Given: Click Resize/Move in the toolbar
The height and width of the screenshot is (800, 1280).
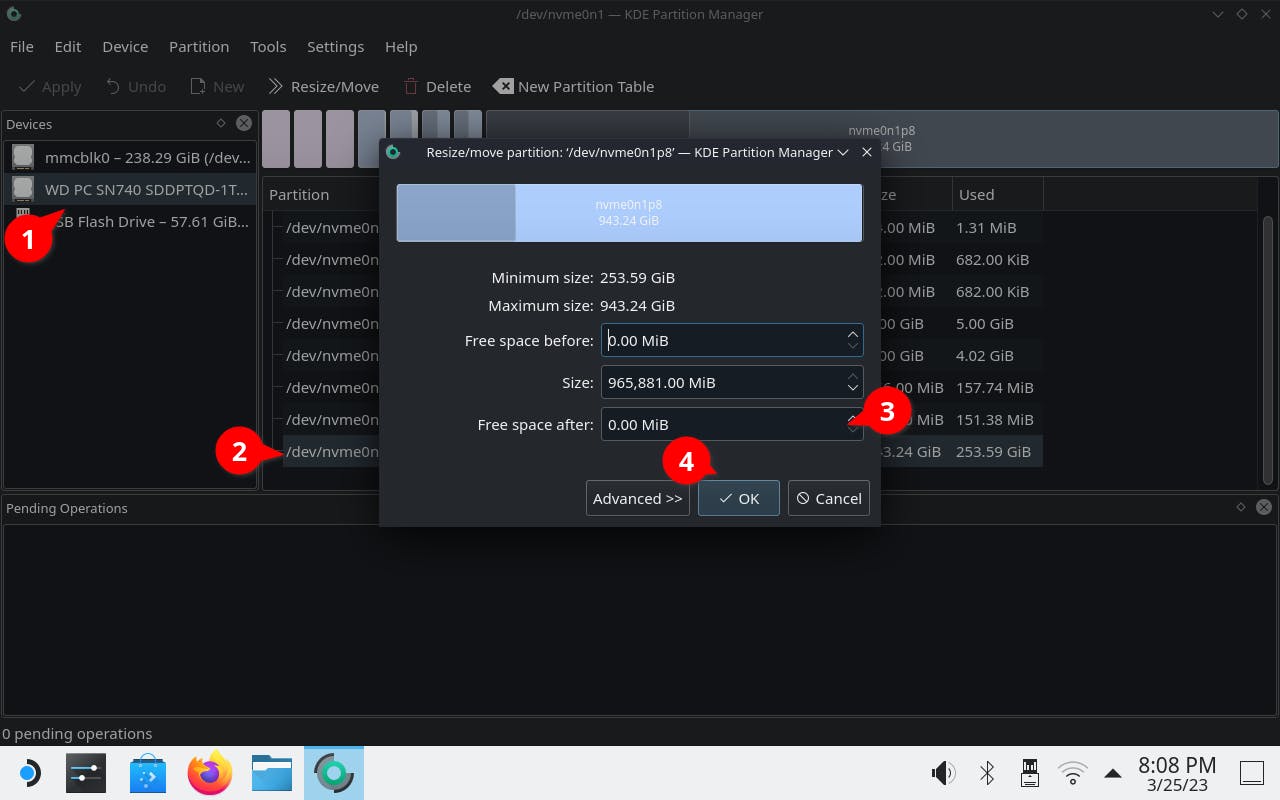Looking at the screenshot, I should click(323, 87).
